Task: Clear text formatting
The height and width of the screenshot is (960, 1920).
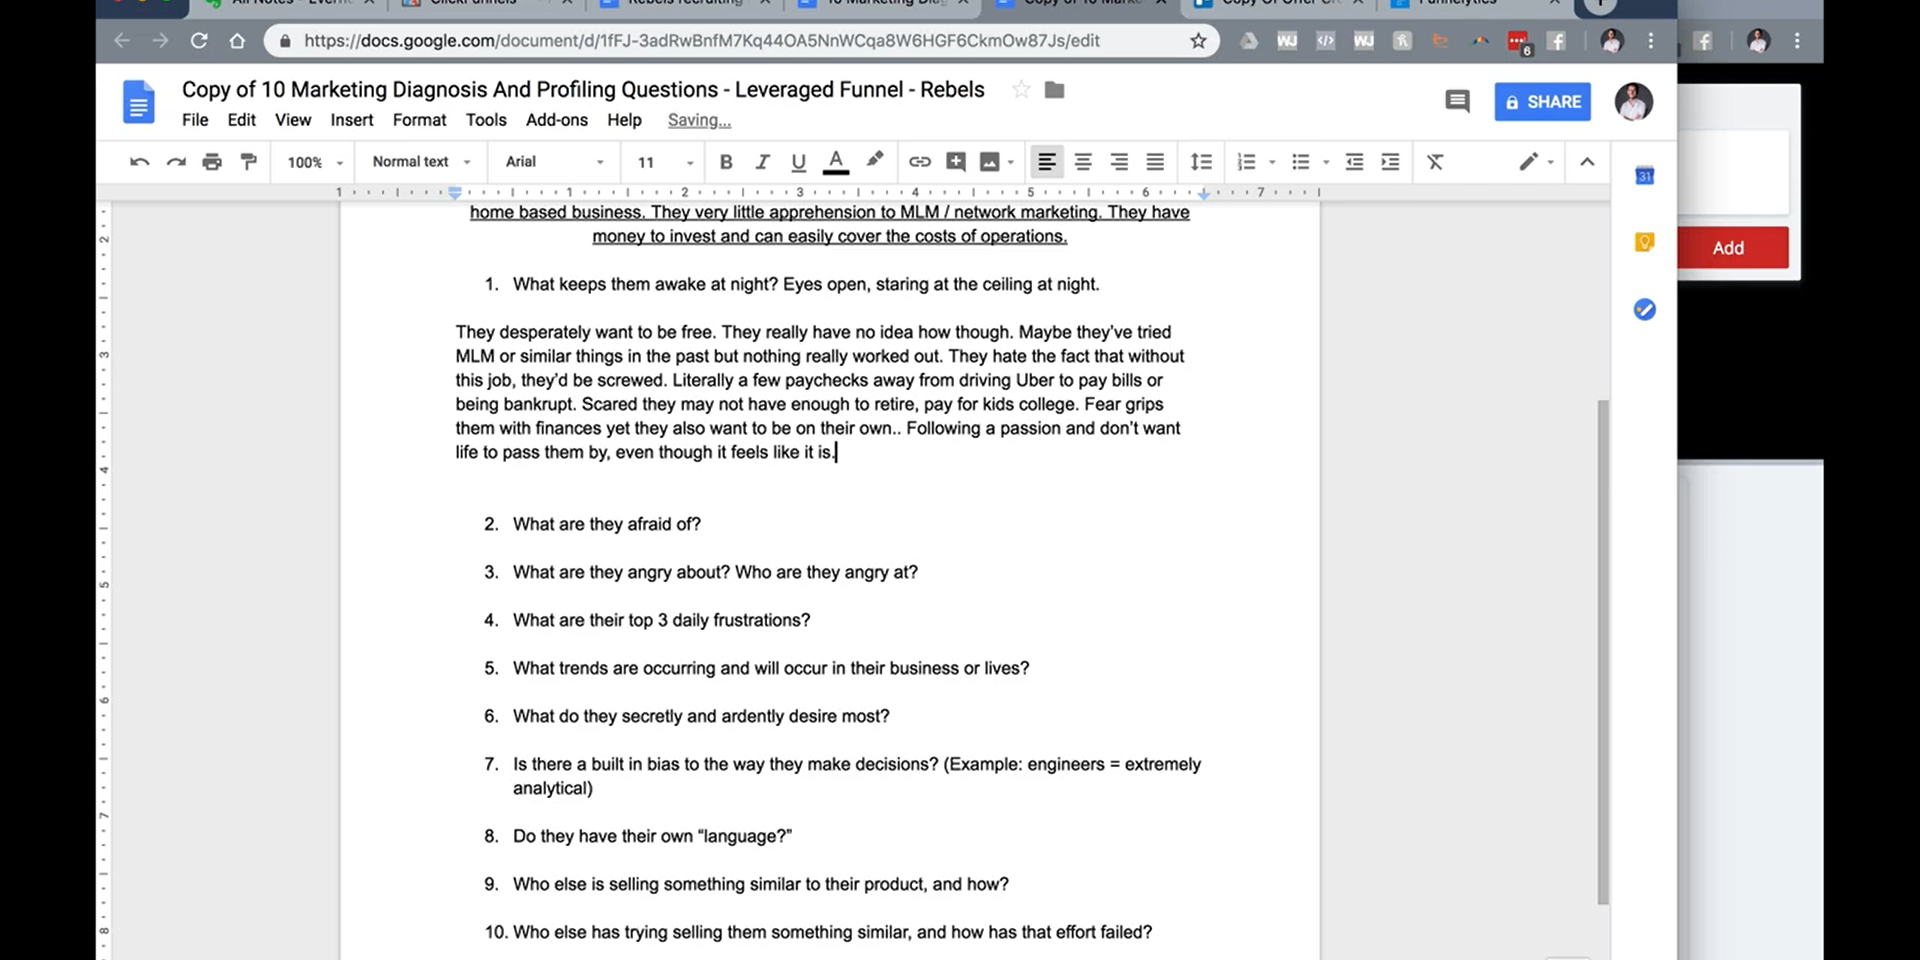Action: (1435, 162)
